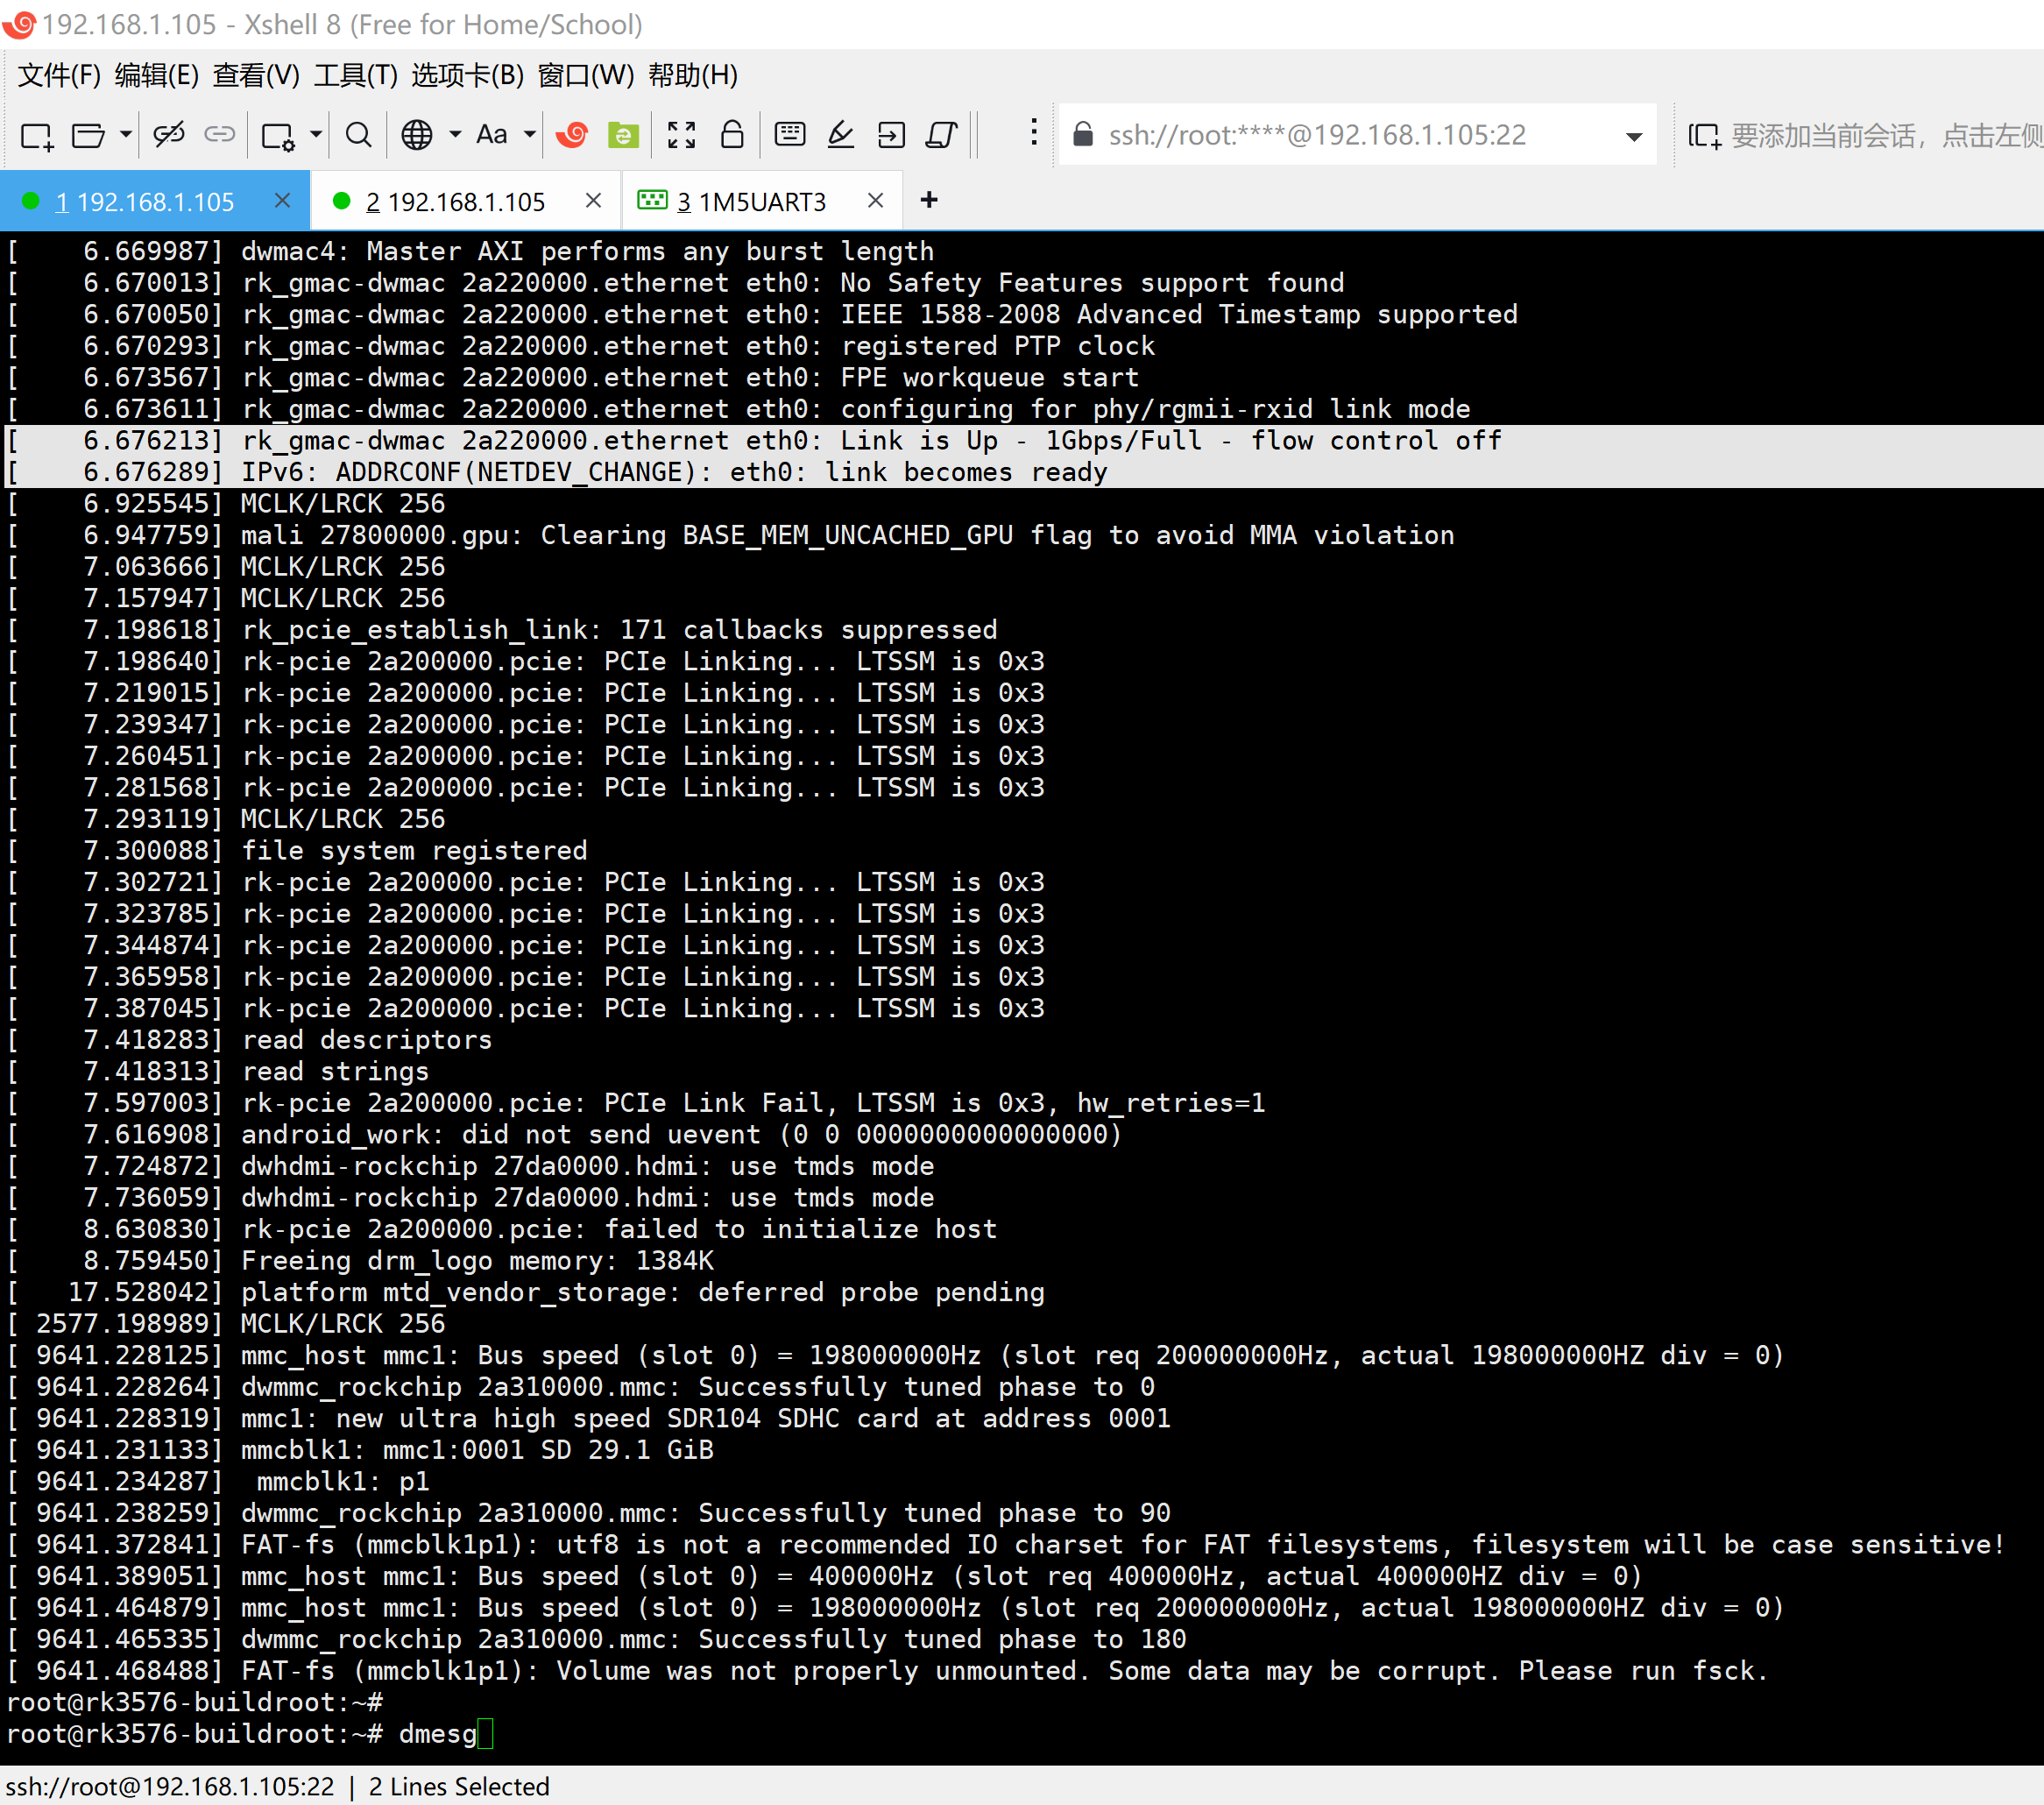The height and width of the screenshot is (1805, 2044).
Task: Add a new tab with plus button
Action: 929,200
